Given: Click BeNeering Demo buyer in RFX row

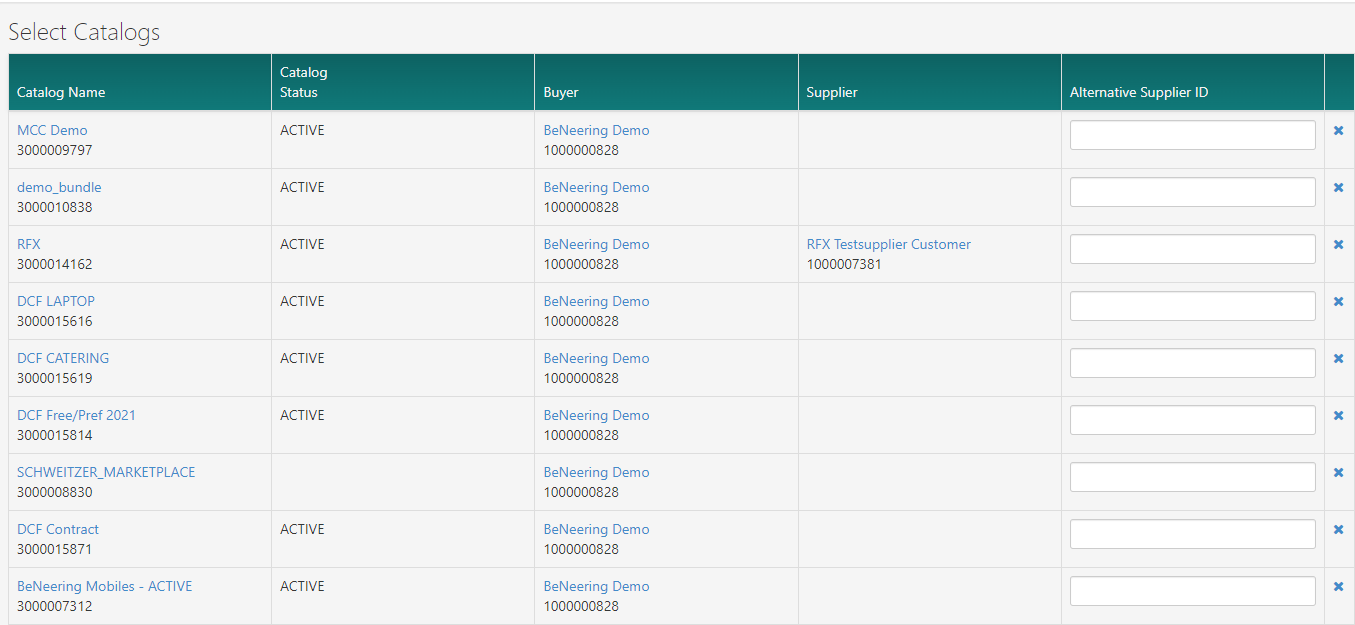Looking at the screenshot, I should point(596,244).
